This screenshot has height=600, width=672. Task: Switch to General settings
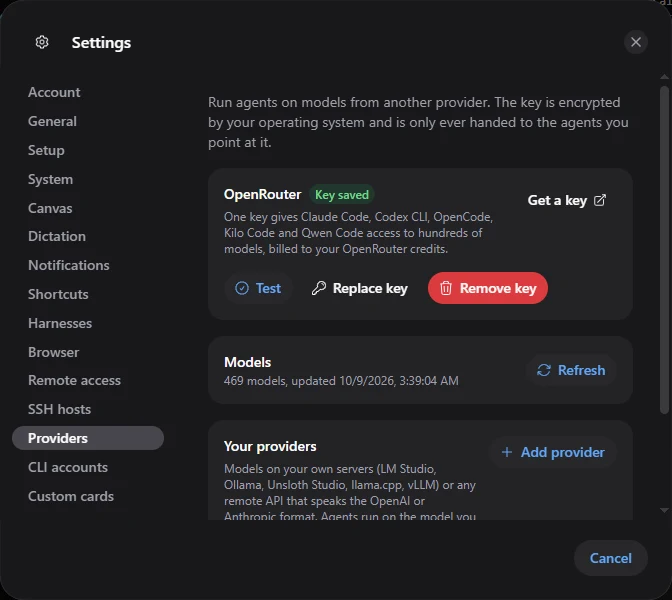coord(52,121)
